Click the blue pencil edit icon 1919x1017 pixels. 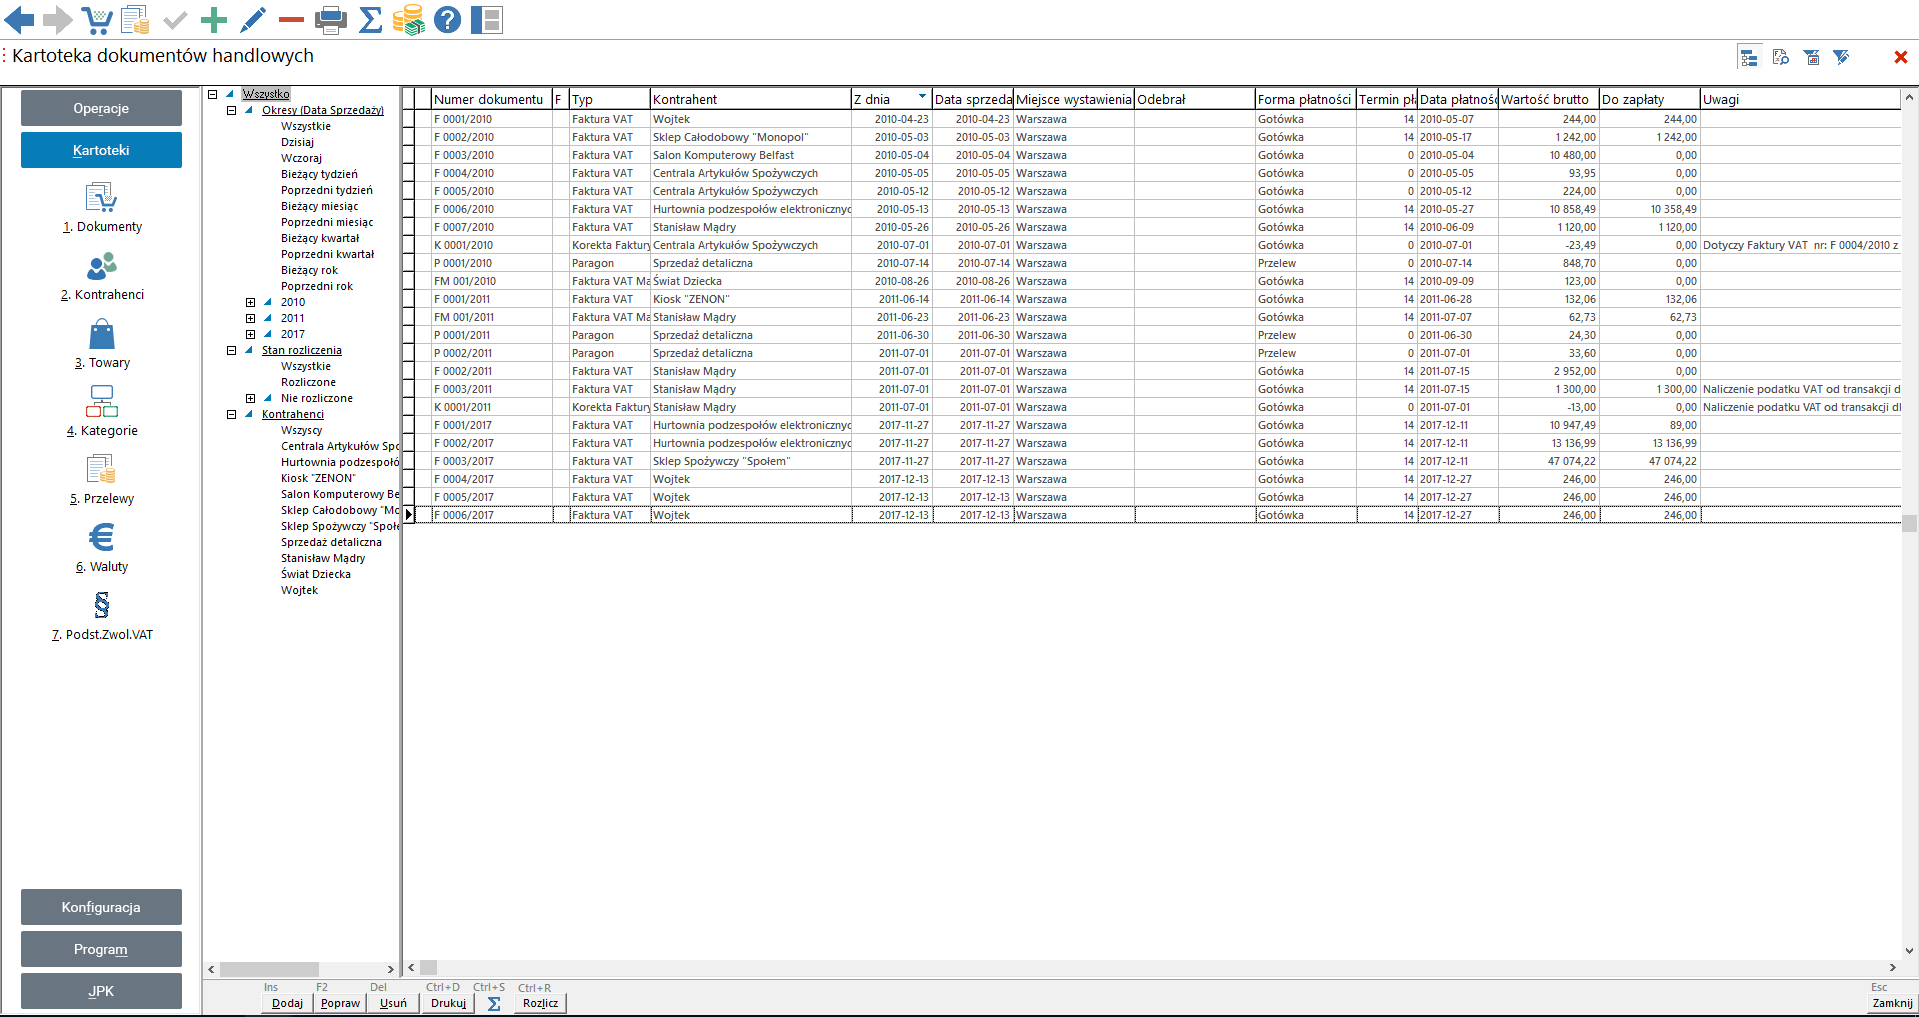(253, 20)
